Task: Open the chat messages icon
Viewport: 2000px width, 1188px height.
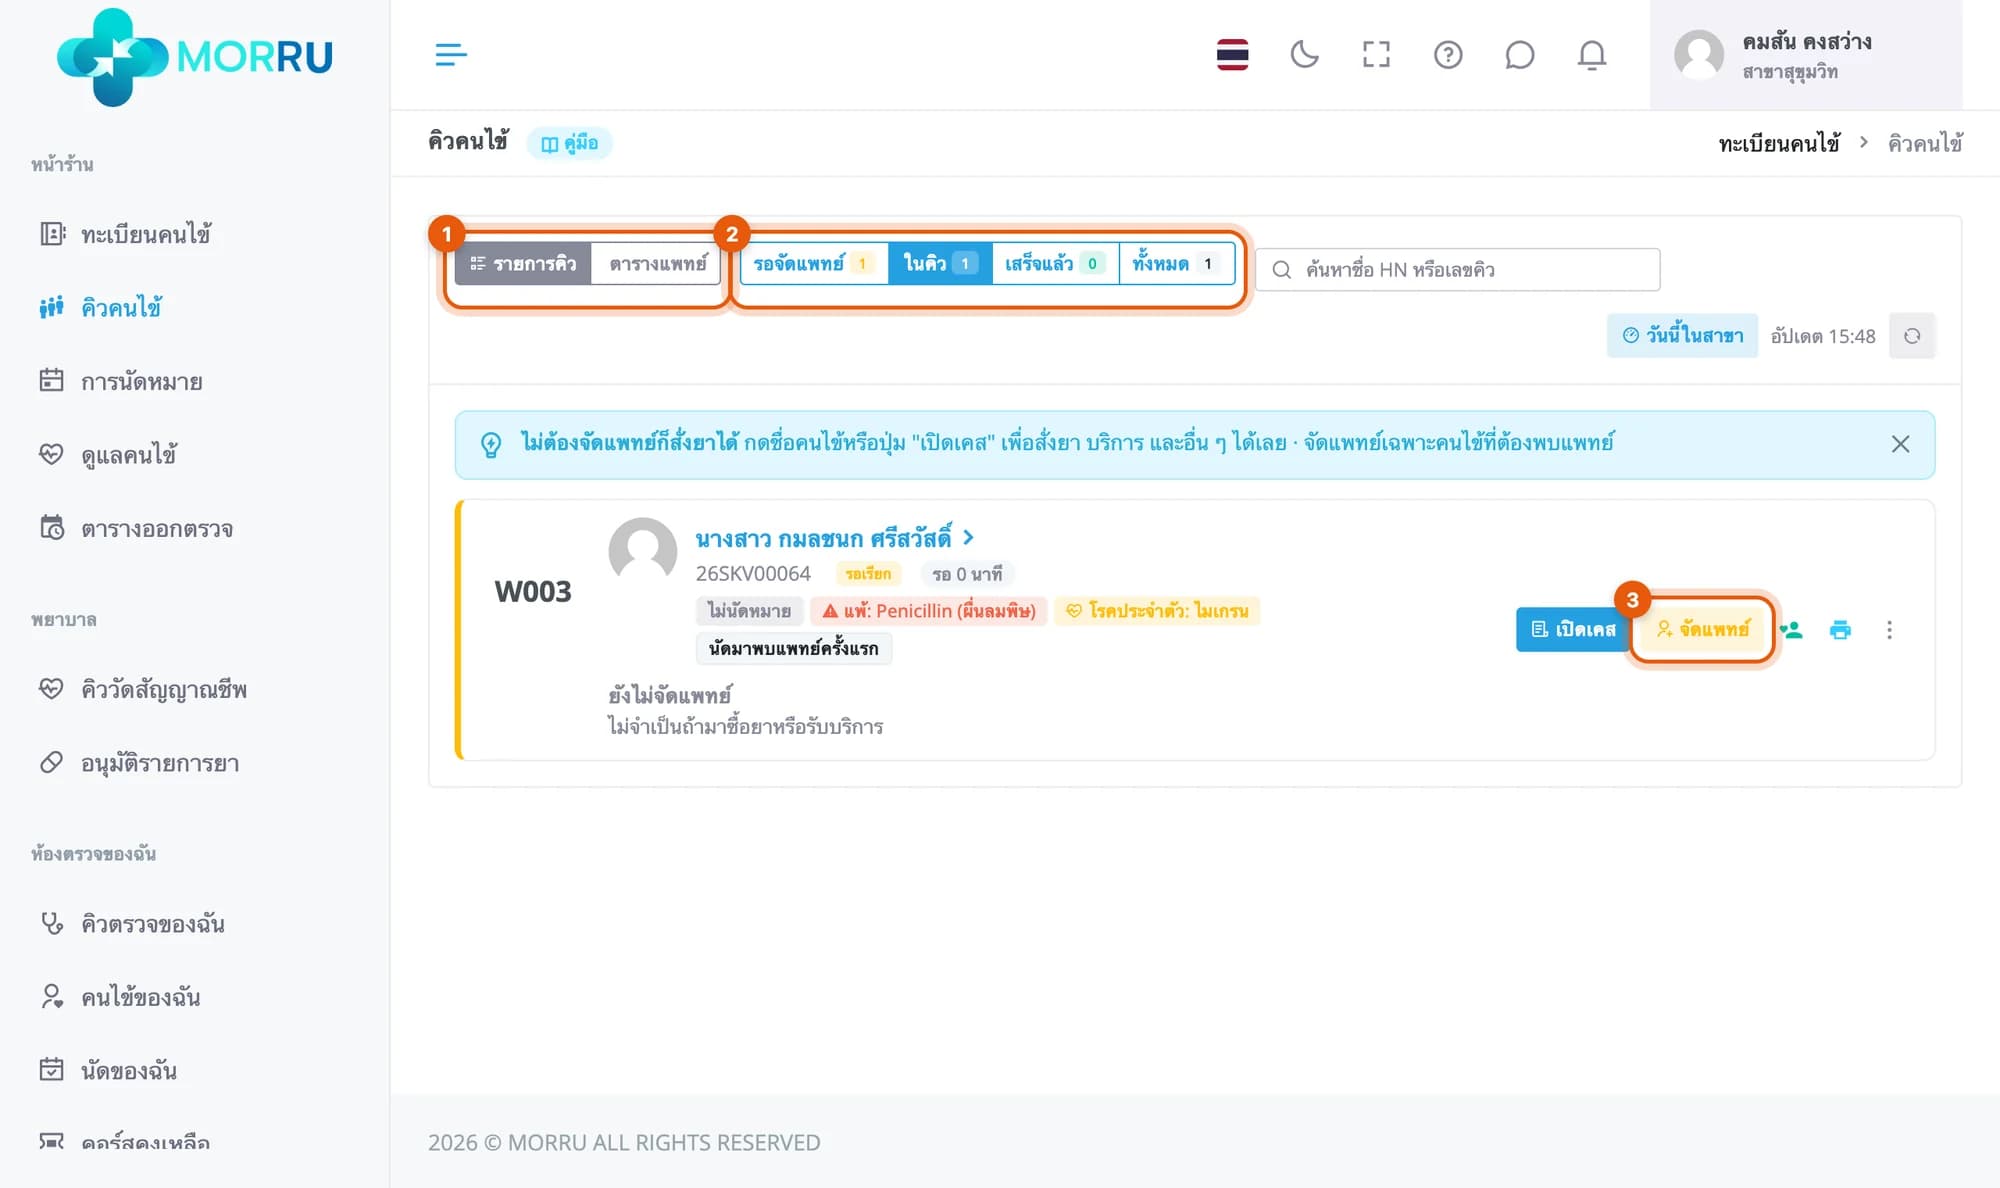Action: [1519, 54]
